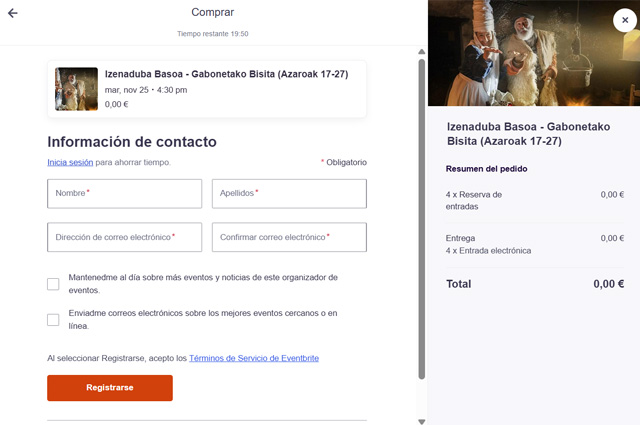Click the 'Dirección de correo electrónico' field

(x=124, y=237)
